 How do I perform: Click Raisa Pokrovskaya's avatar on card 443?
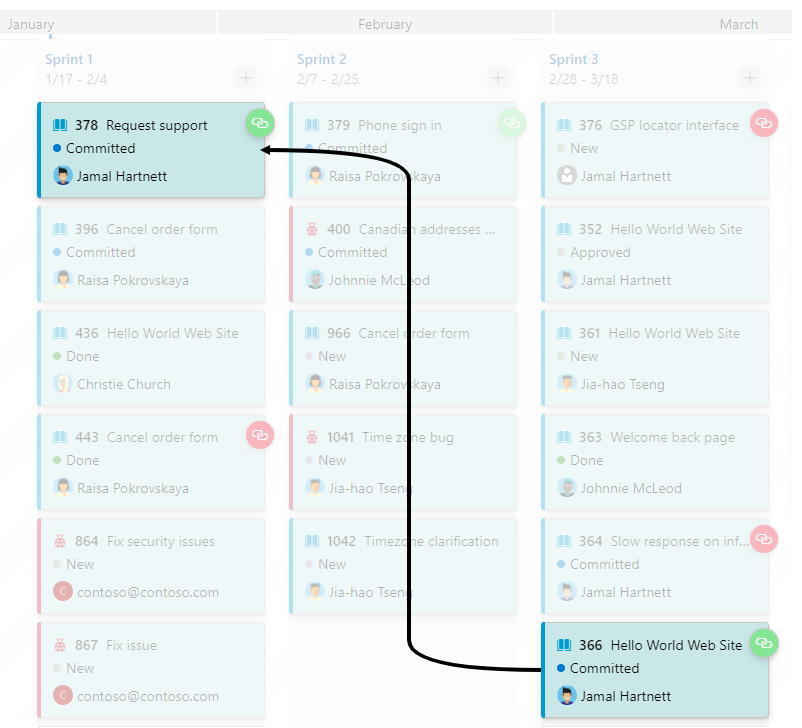click(63, 488)
